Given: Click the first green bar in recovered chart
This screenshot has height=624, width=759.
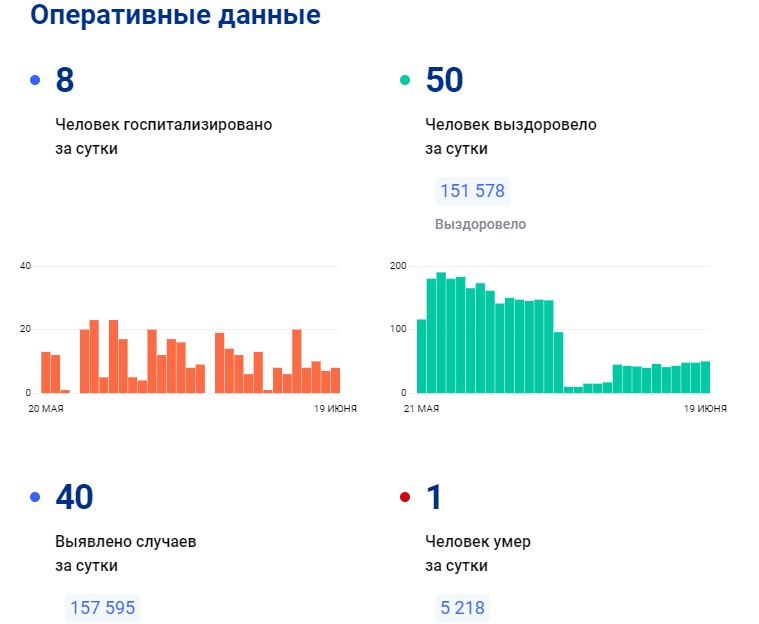Looking at the screenshot, I should (x=421, y=356).
